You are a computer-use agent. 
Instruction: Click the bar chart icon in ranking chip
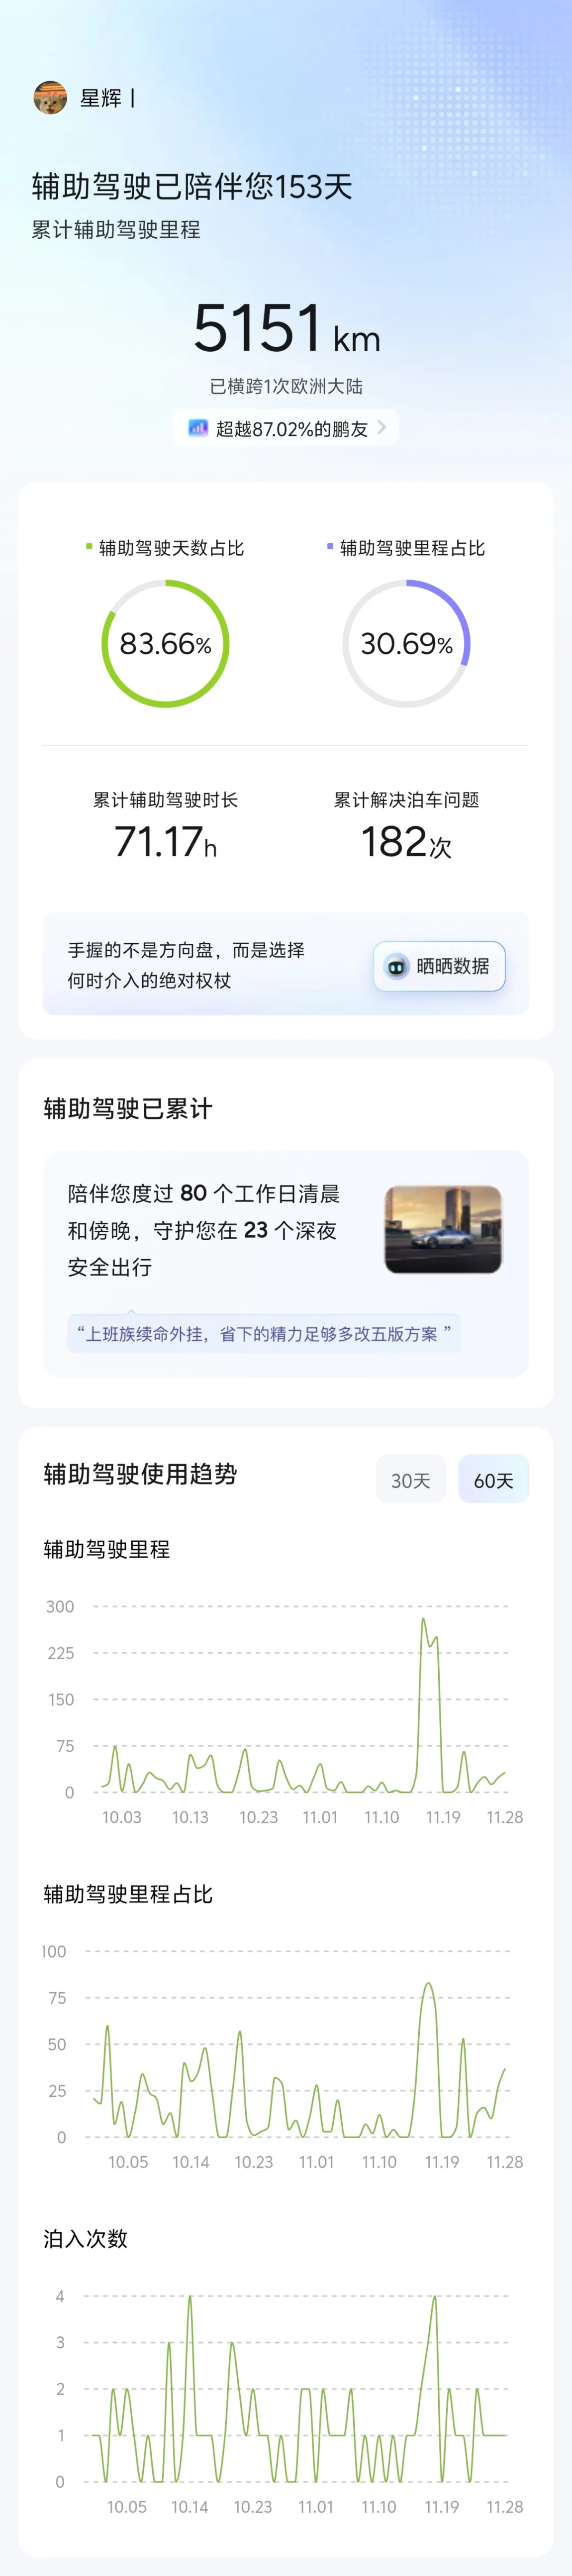pyautogui.click(x=198, y=428)
